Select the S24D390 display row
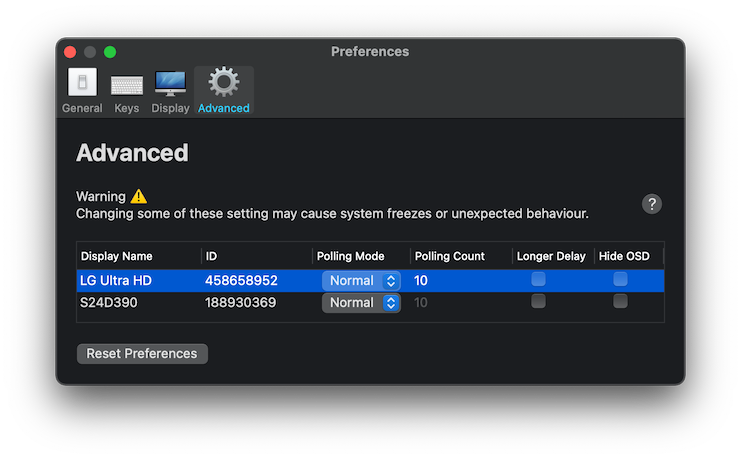This screenshot has height=459, width=741. click(370, 303)
